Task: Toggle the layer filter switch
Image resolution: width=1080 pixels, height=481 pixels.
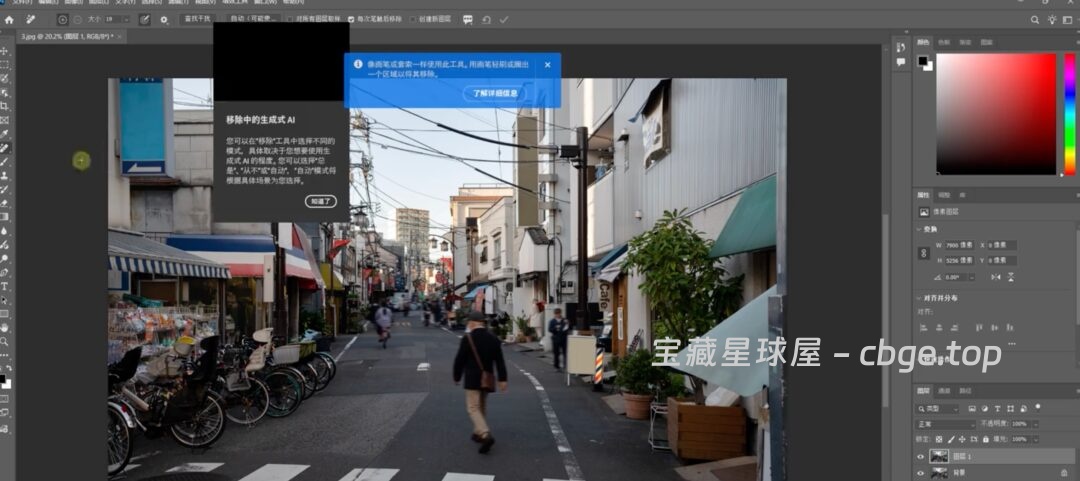Action: point(1038,408)
